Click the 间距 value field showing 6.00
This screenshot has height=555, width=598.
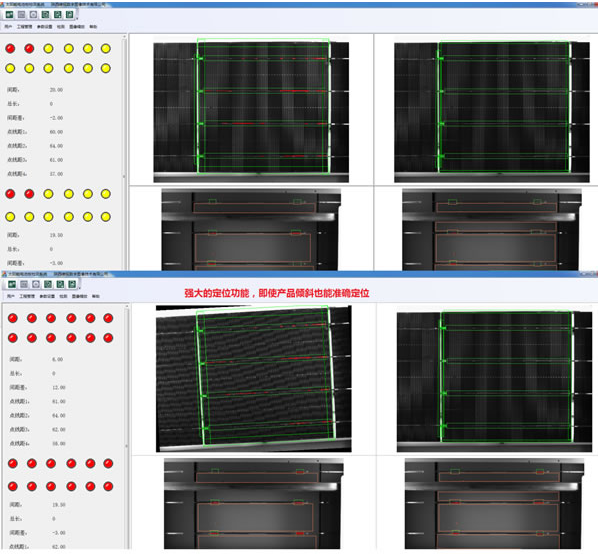[x=58, y=359]
